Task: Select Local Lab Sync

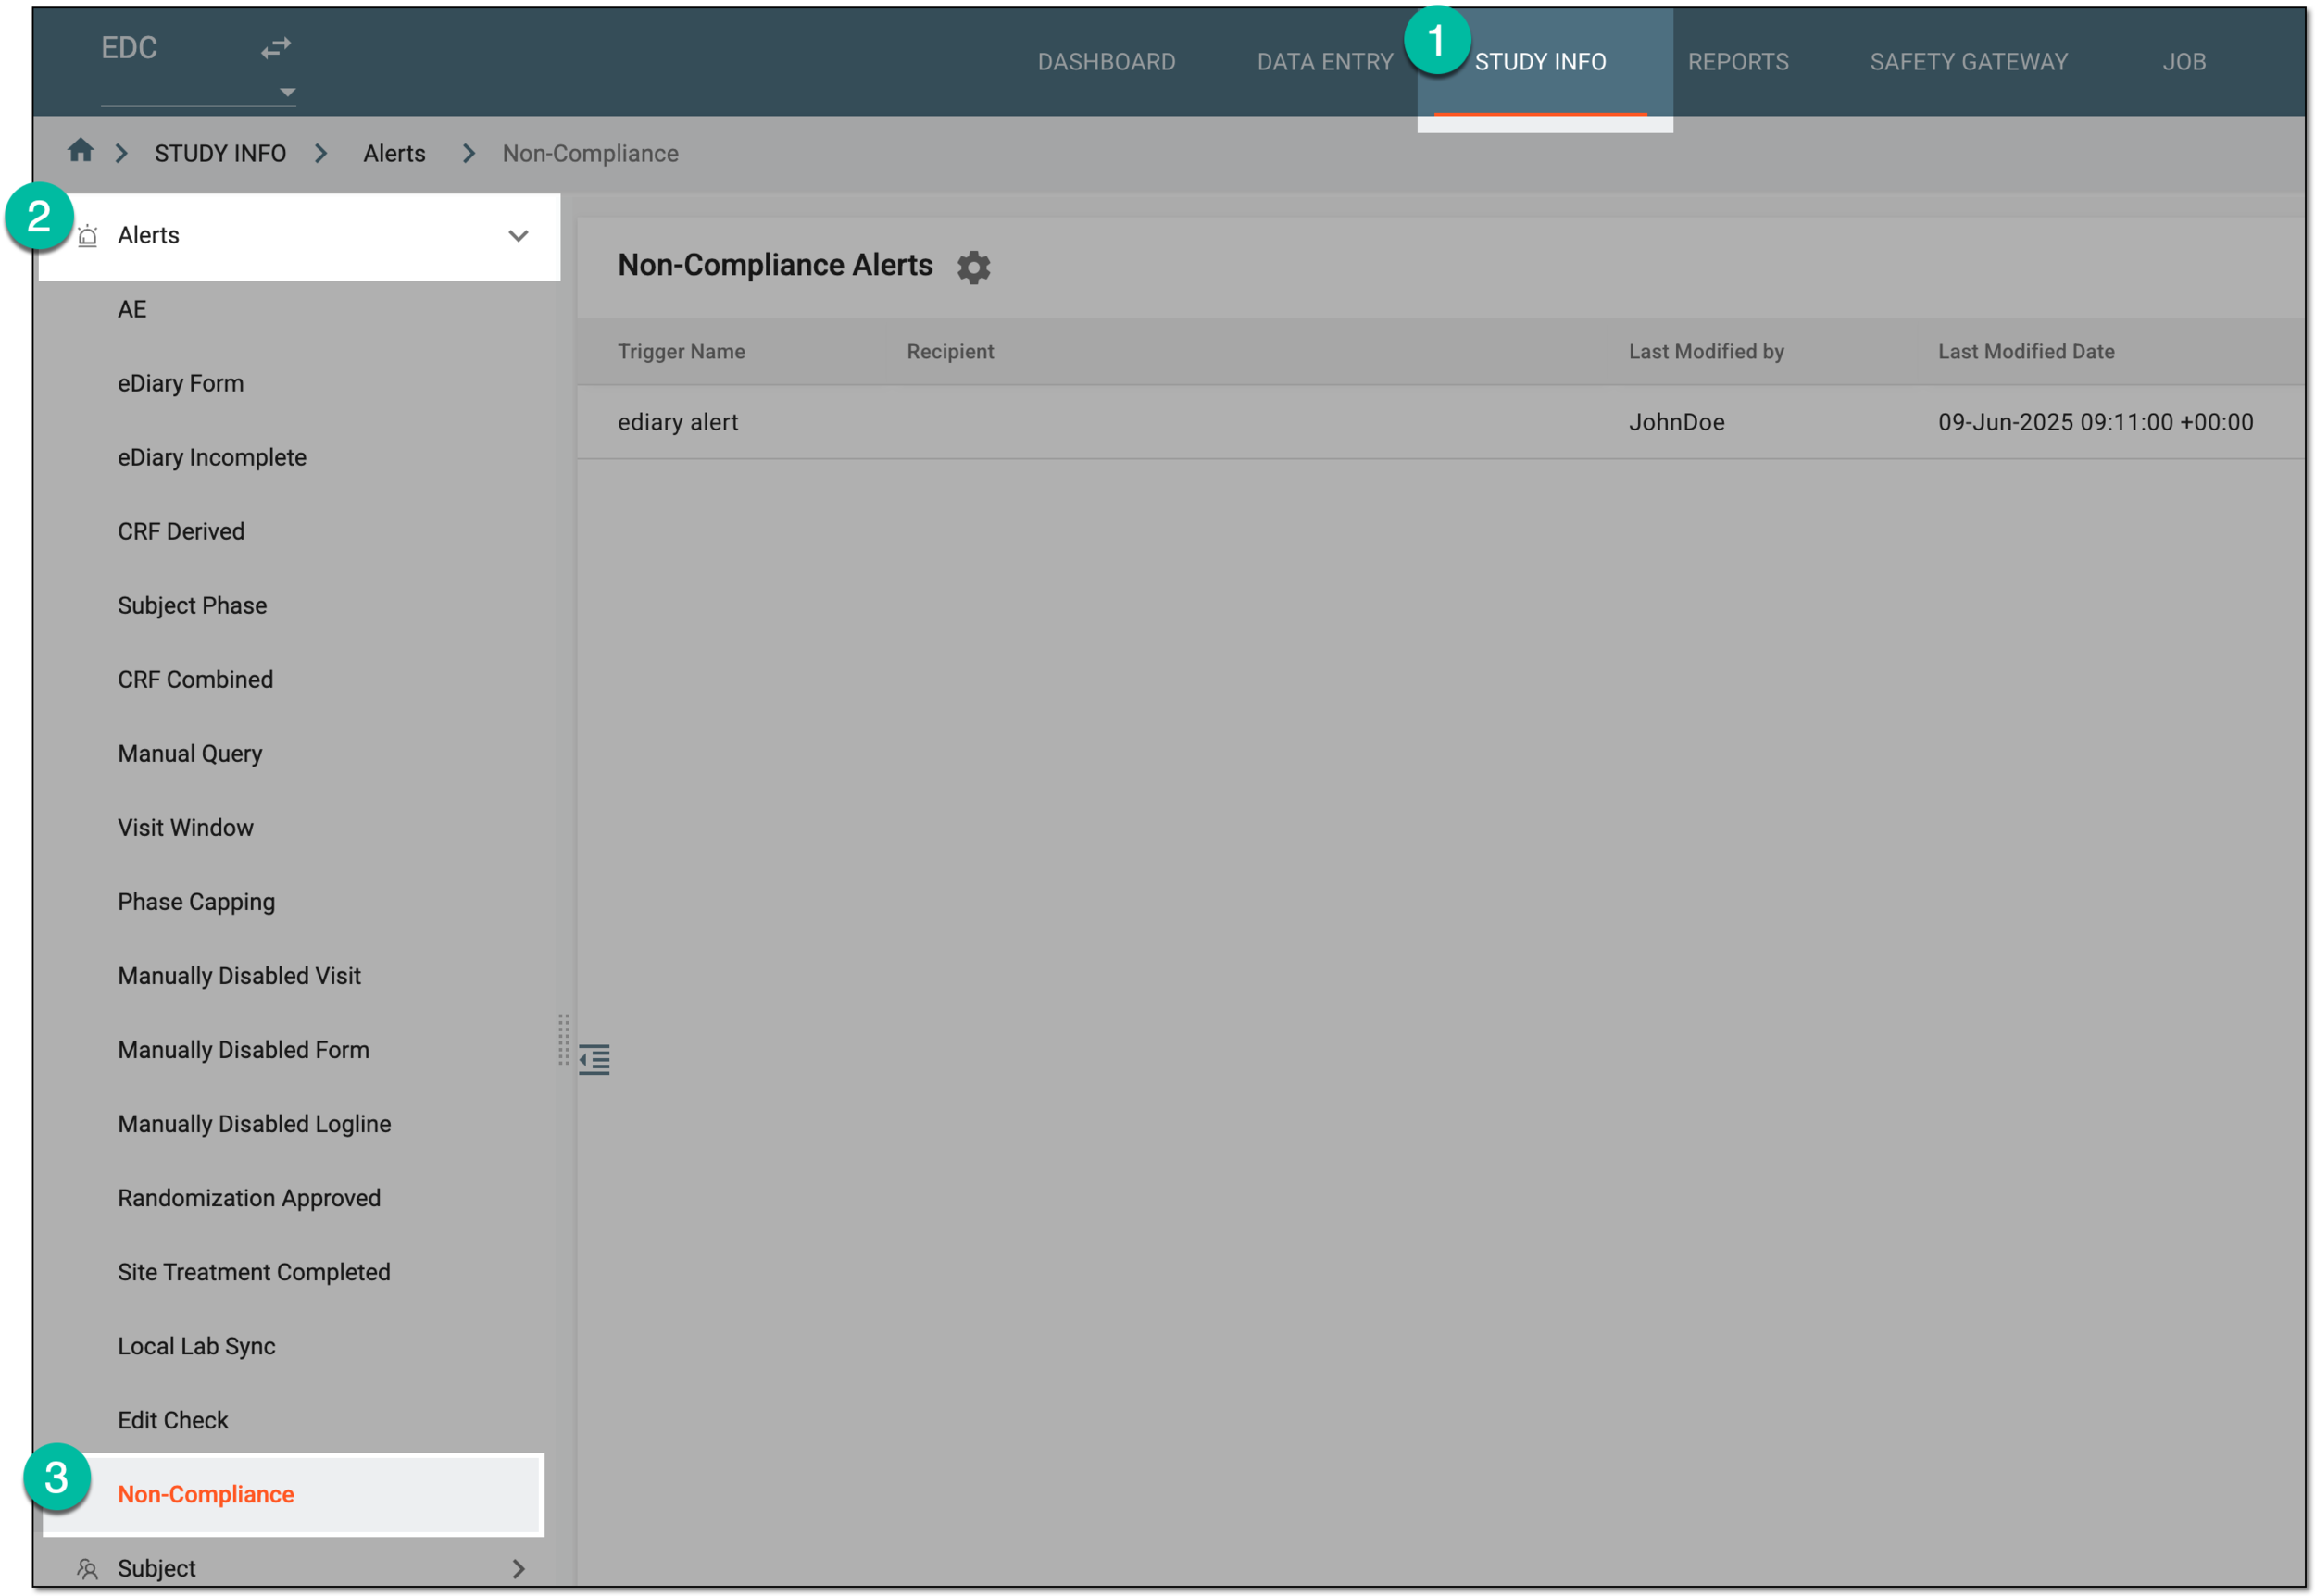Action: (196, 1345)
